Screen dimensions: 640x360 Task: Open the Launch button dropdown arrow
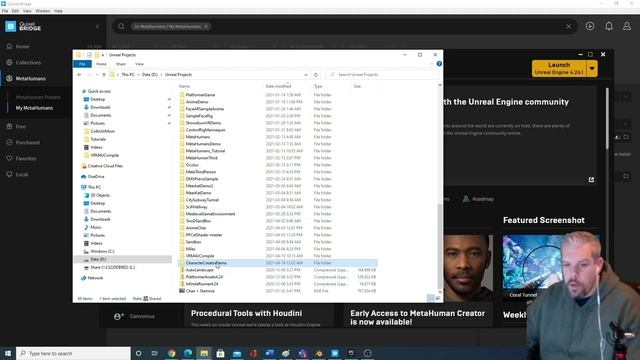pos(592,68)
